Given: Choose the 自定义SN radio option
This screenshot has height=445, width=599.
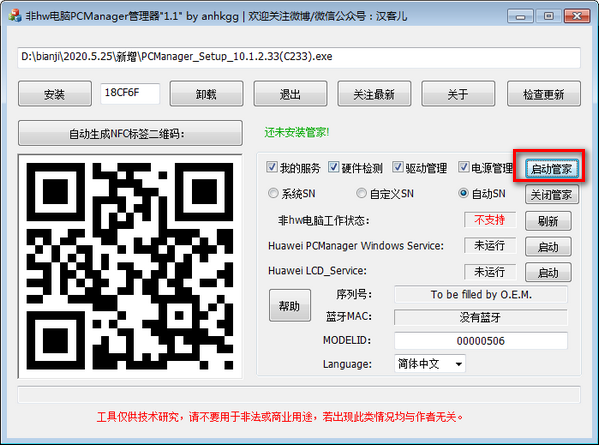Looking at the screenshot, I should [x=361, y=193].
